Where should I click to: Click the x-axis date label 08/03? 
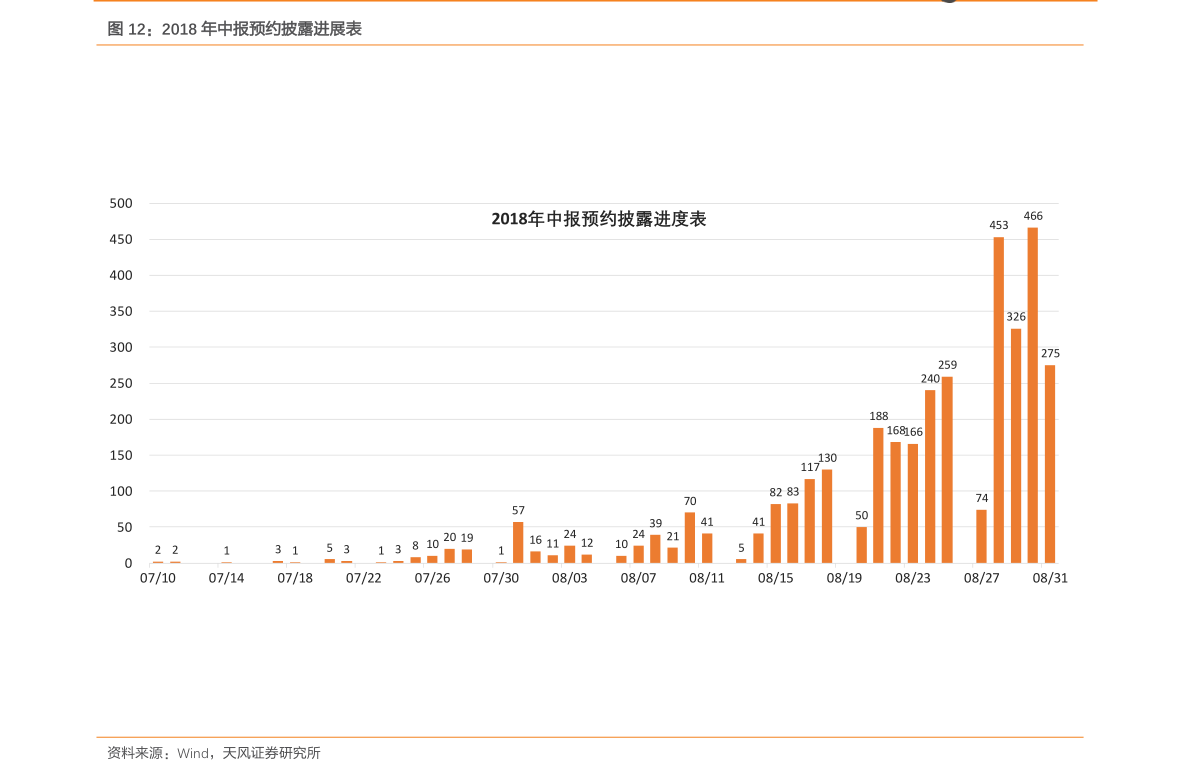(570, 578)
